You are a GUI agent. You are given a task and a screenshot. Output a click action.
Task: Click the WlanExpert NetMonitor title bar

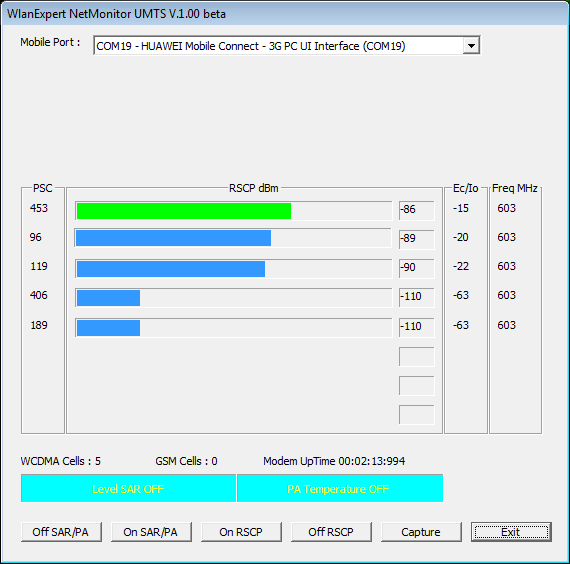tap(285, 14)
